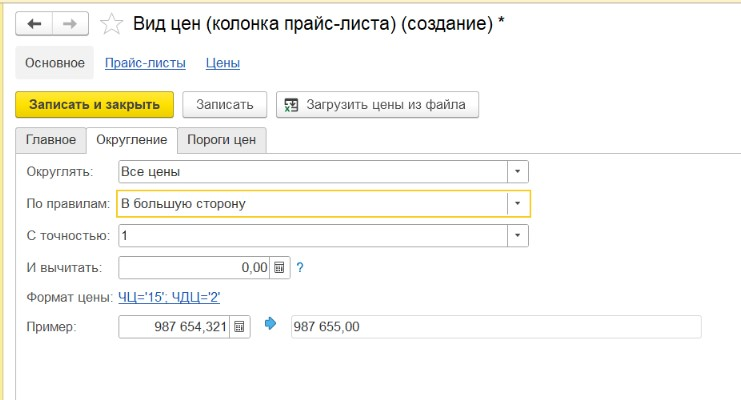The image size is (741, 400).
Task: Open the 'Прайс-листы' link
Action: point(145,63)
